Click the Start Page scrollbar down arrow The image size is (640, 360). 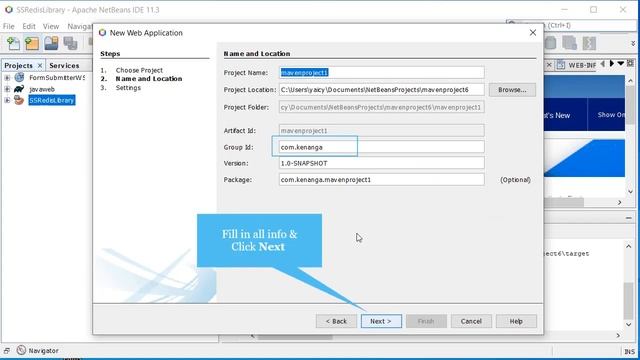[x=631, y=191]
